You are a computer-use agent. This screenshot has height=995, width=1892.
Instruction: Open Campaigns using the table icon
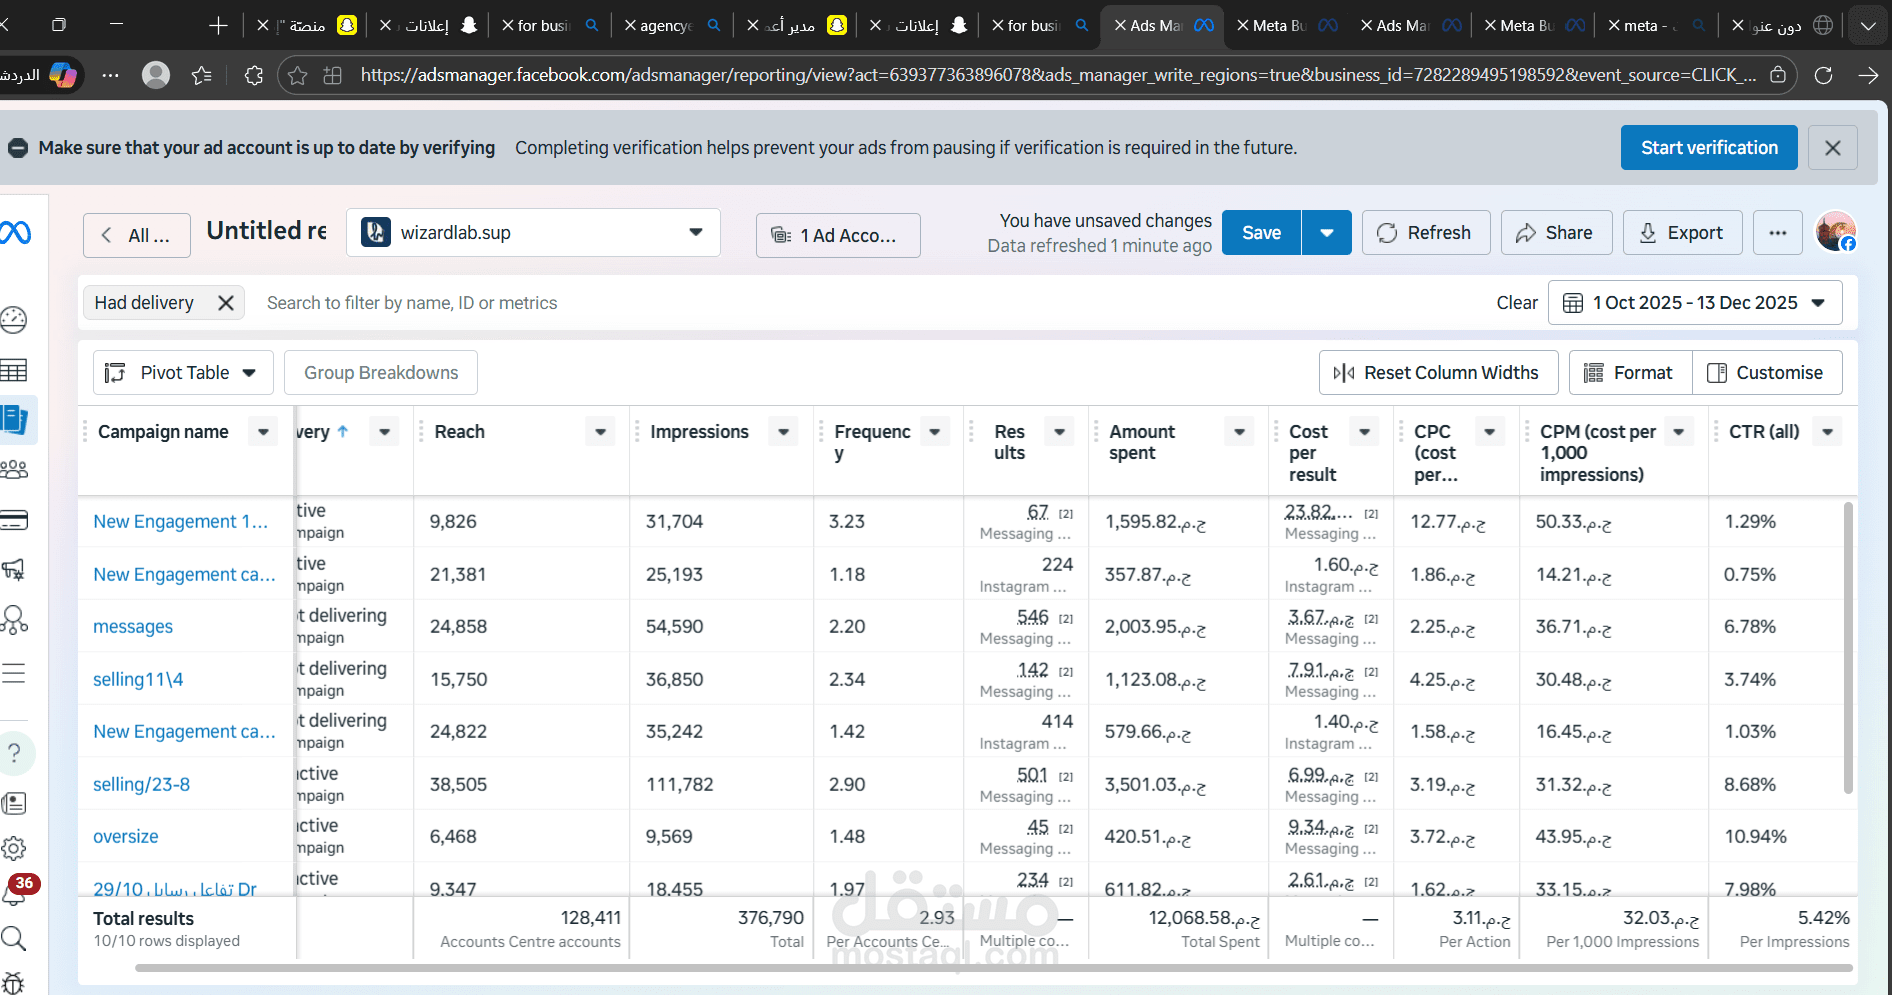(14, 370)
